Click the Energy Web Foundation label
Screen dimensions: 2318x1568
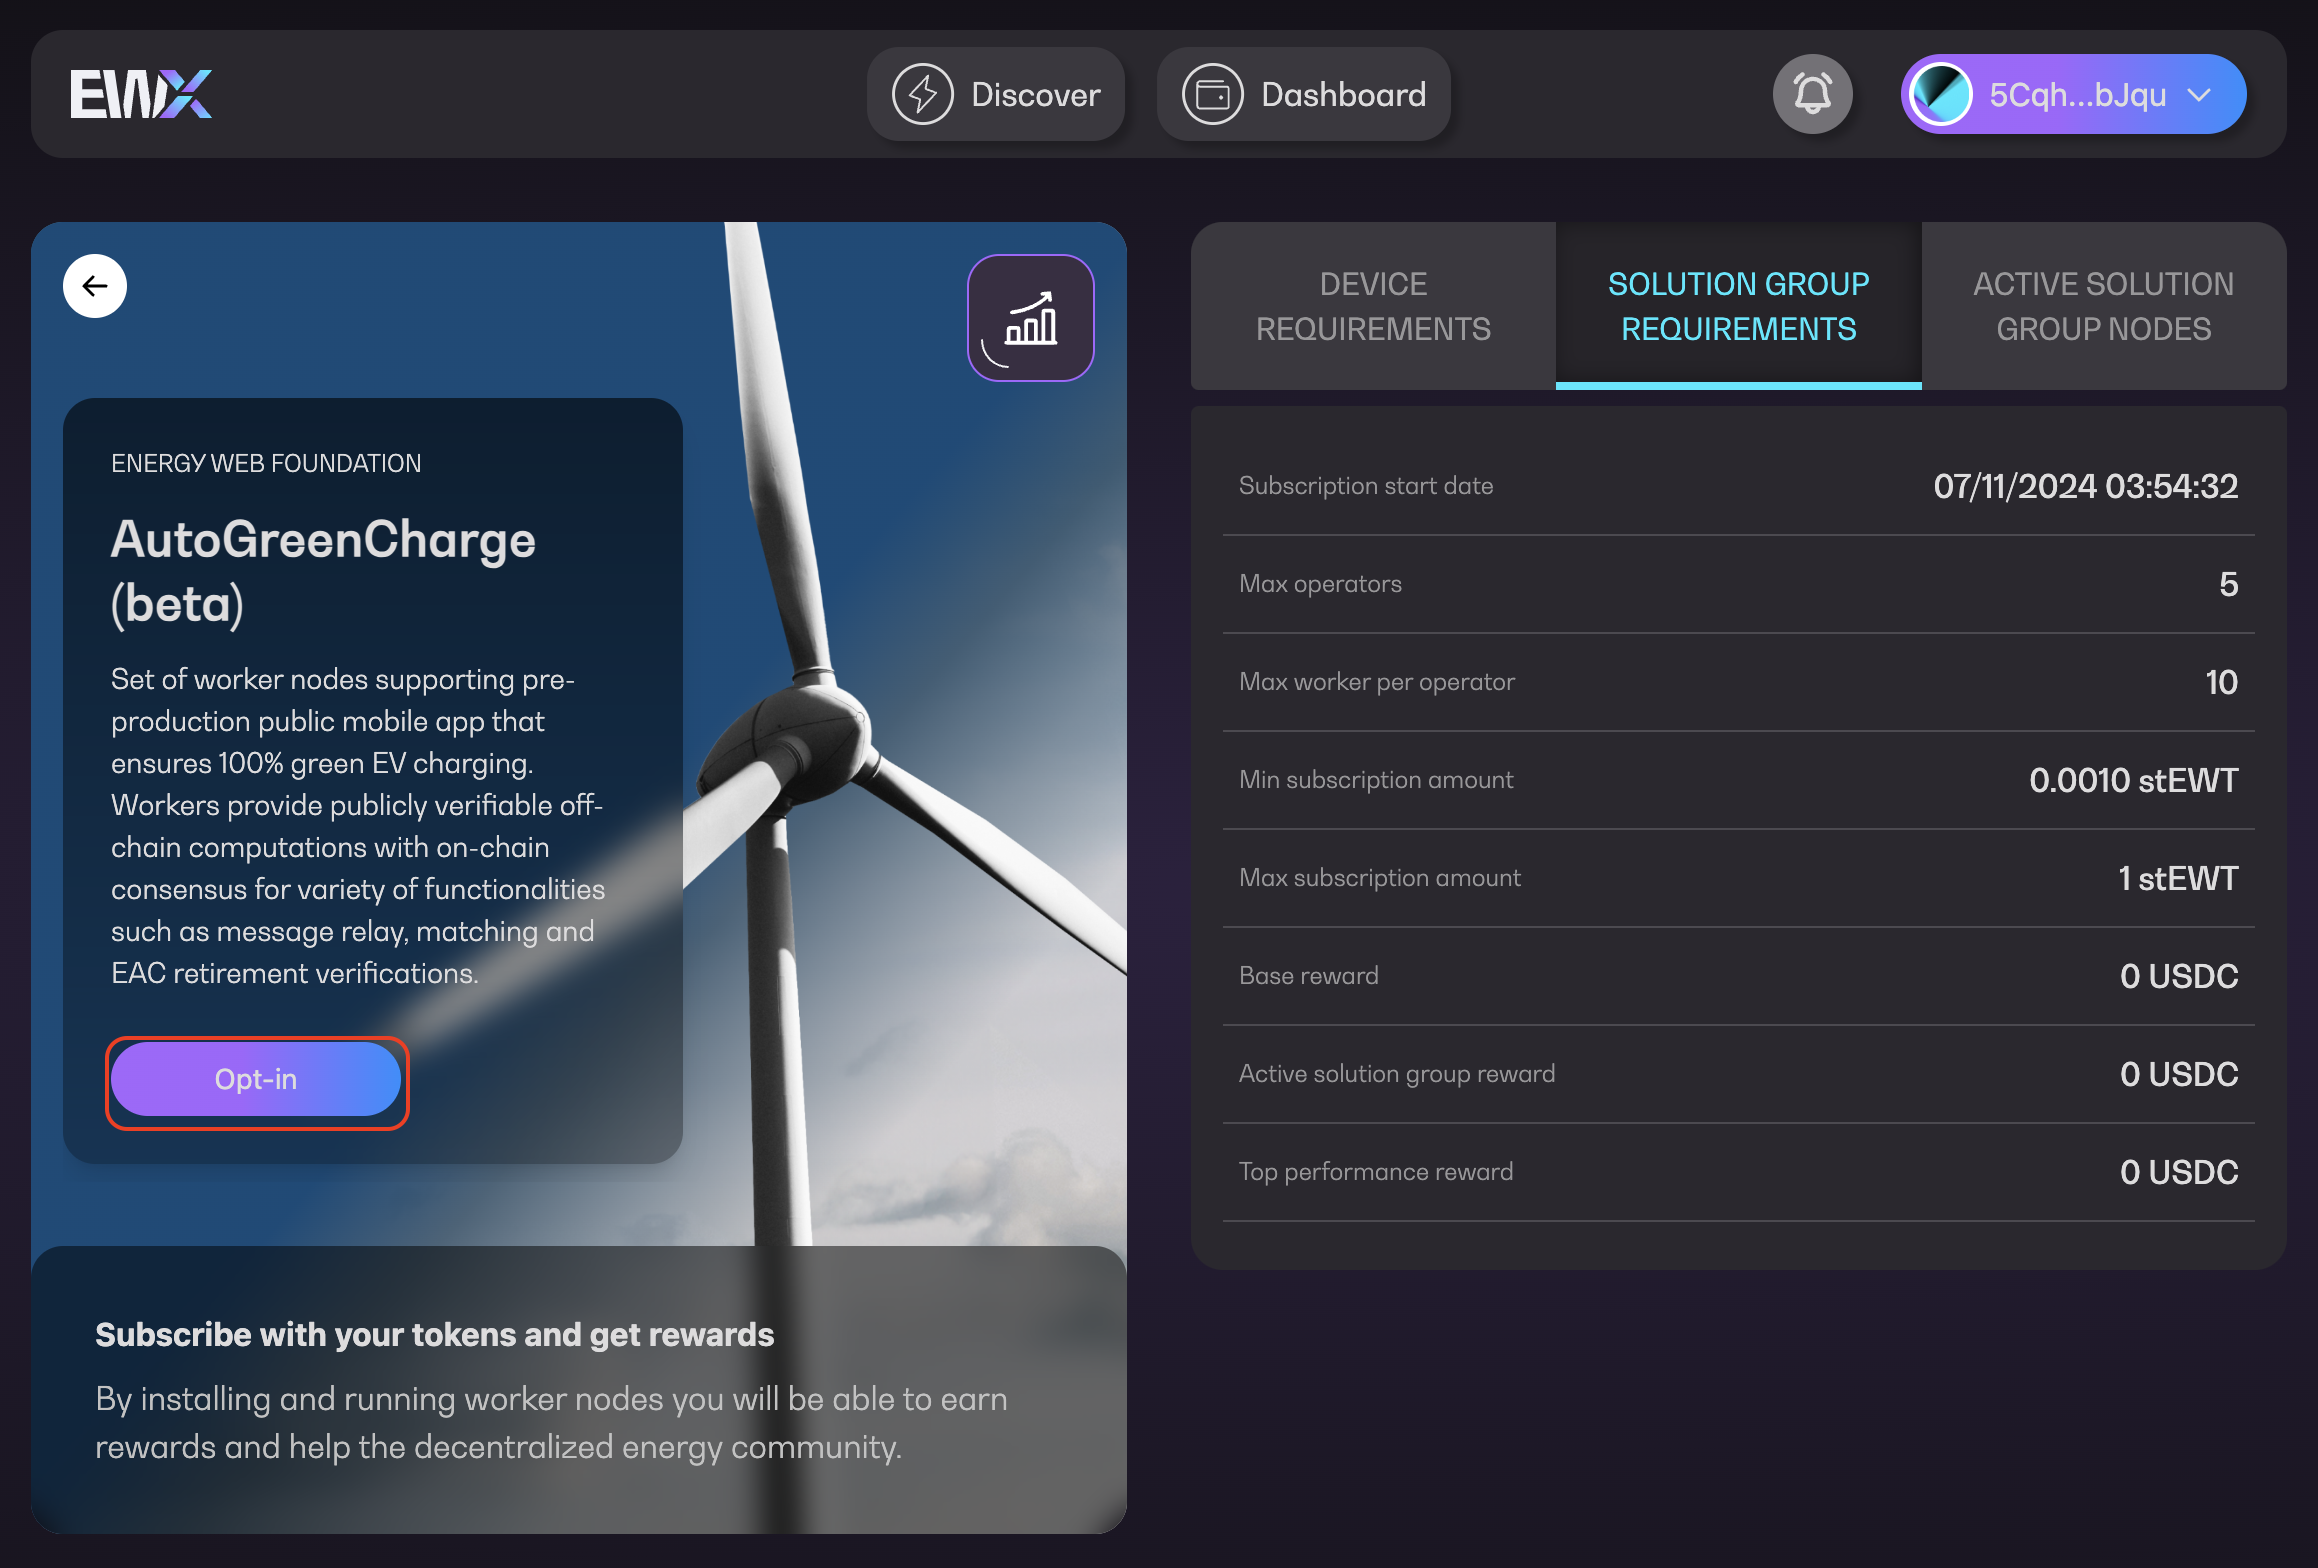(x=266, y=463)
